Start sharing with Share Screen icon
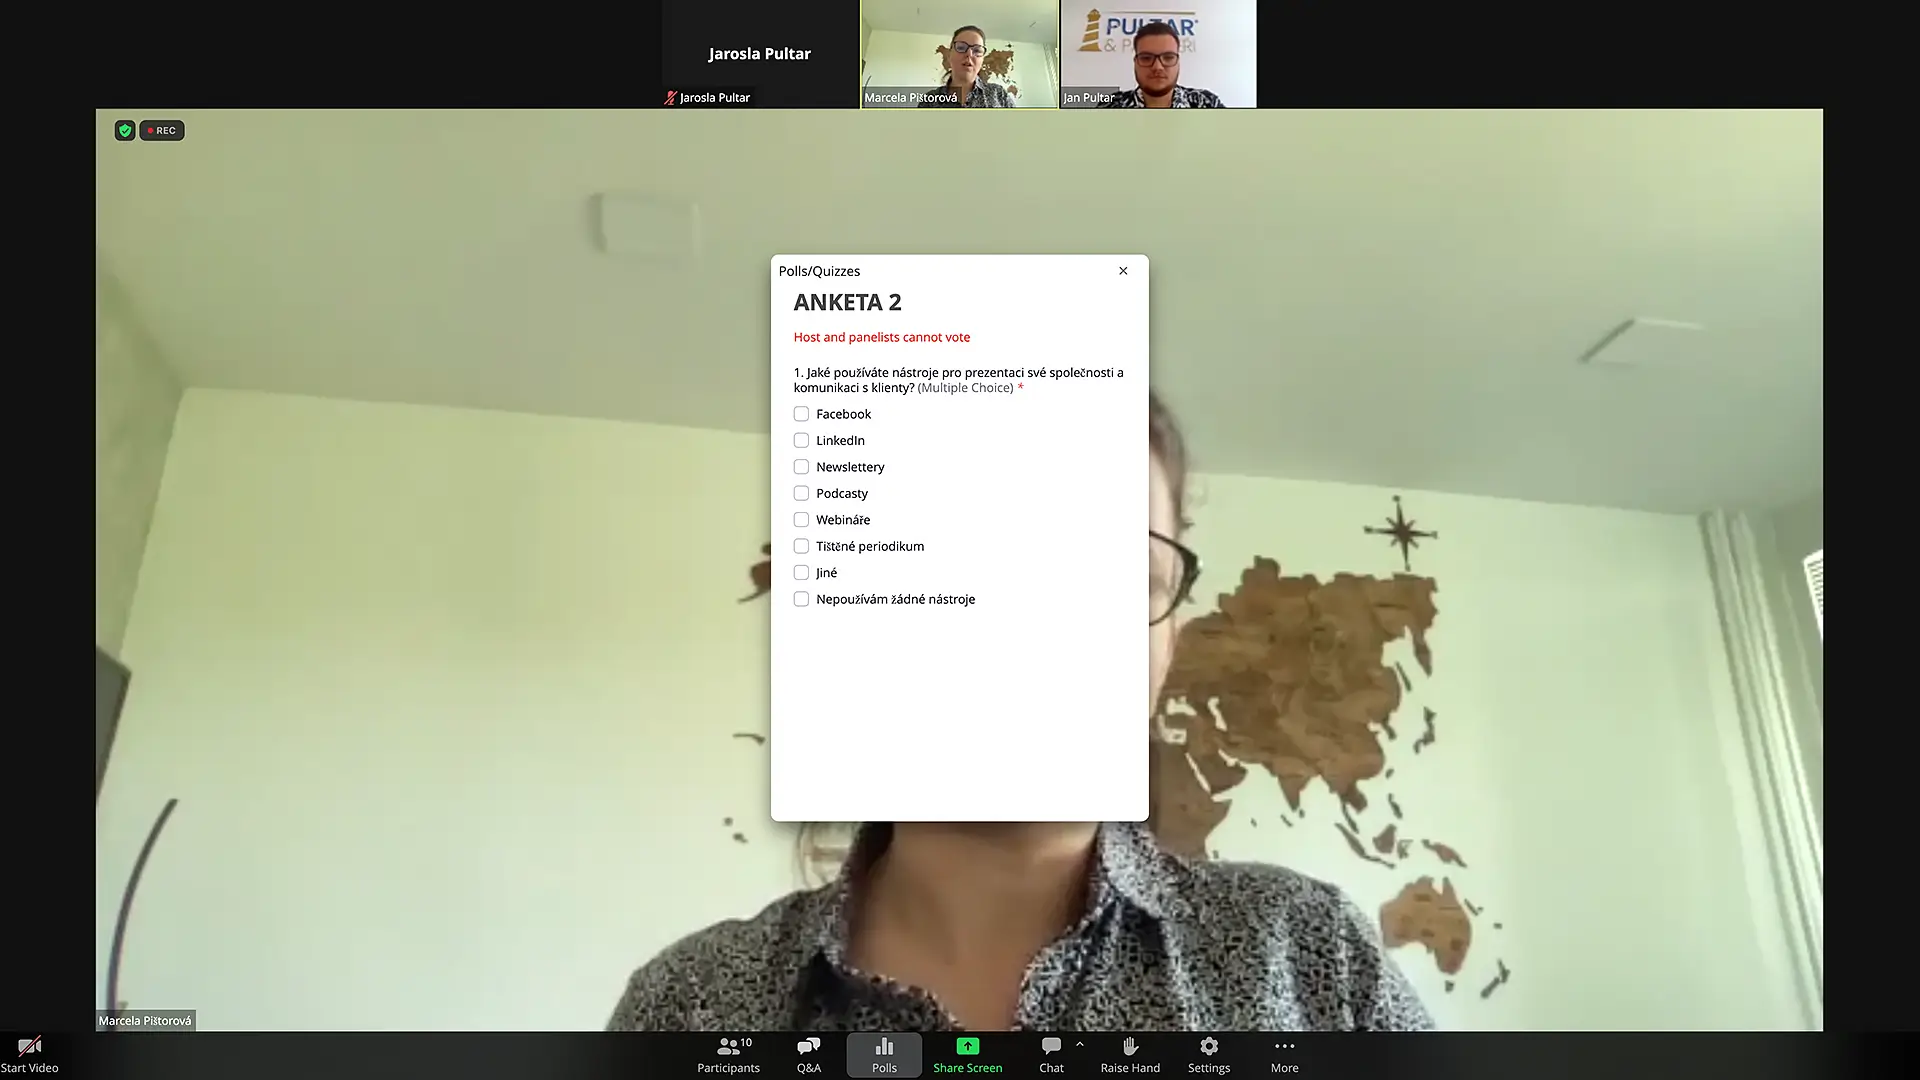Image resolution: width=1920 pixels, height=1080 pixels. pos(967,1047)
